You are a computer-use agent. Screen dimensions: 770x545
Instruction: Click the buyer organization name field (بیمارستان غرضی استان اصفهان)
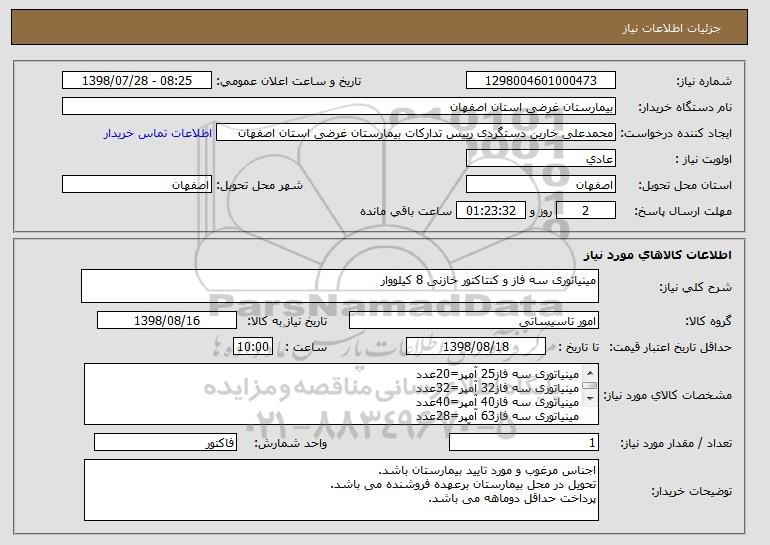339,107
